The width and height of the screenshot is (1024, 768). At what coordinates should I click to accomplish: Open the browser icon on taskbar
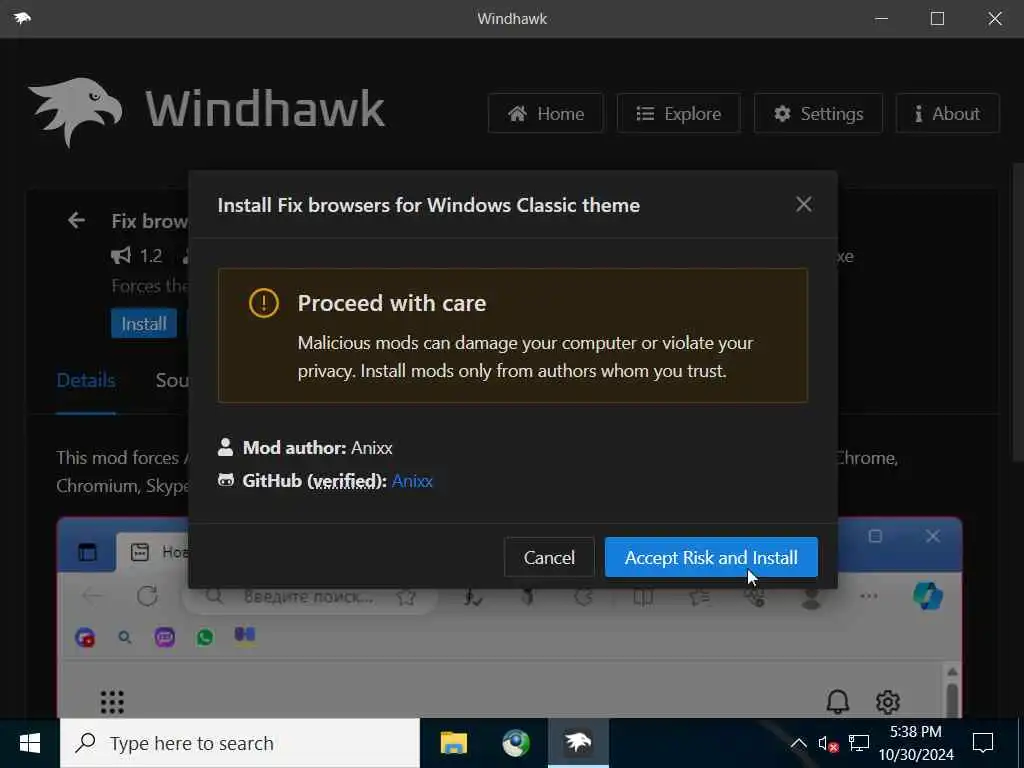click(516, 743)
